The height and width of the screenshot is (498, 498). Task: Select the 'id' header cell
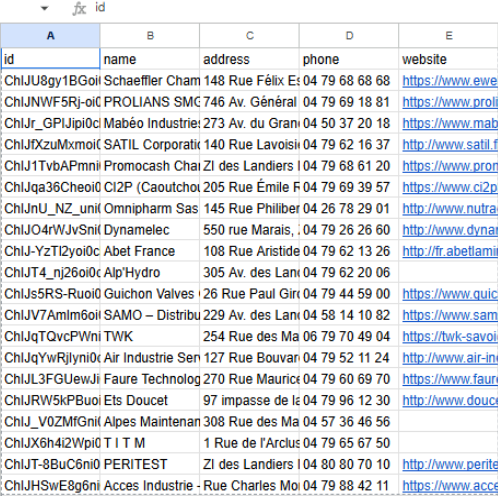click(50, 59)
